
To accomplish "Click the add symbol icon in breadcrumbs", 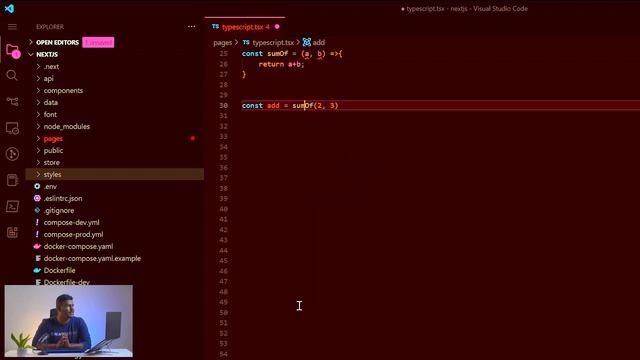I will [x=307, y=42].
